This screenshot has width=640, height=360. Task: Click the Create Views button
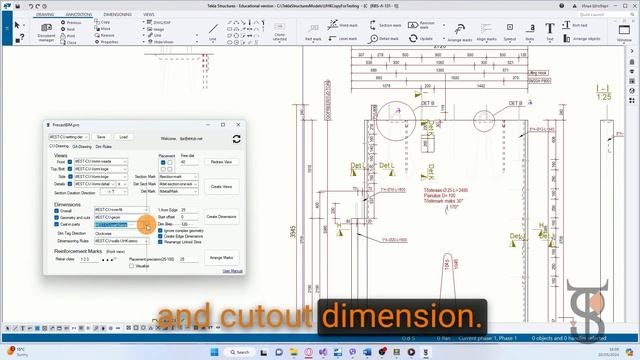tap(222, 187)
